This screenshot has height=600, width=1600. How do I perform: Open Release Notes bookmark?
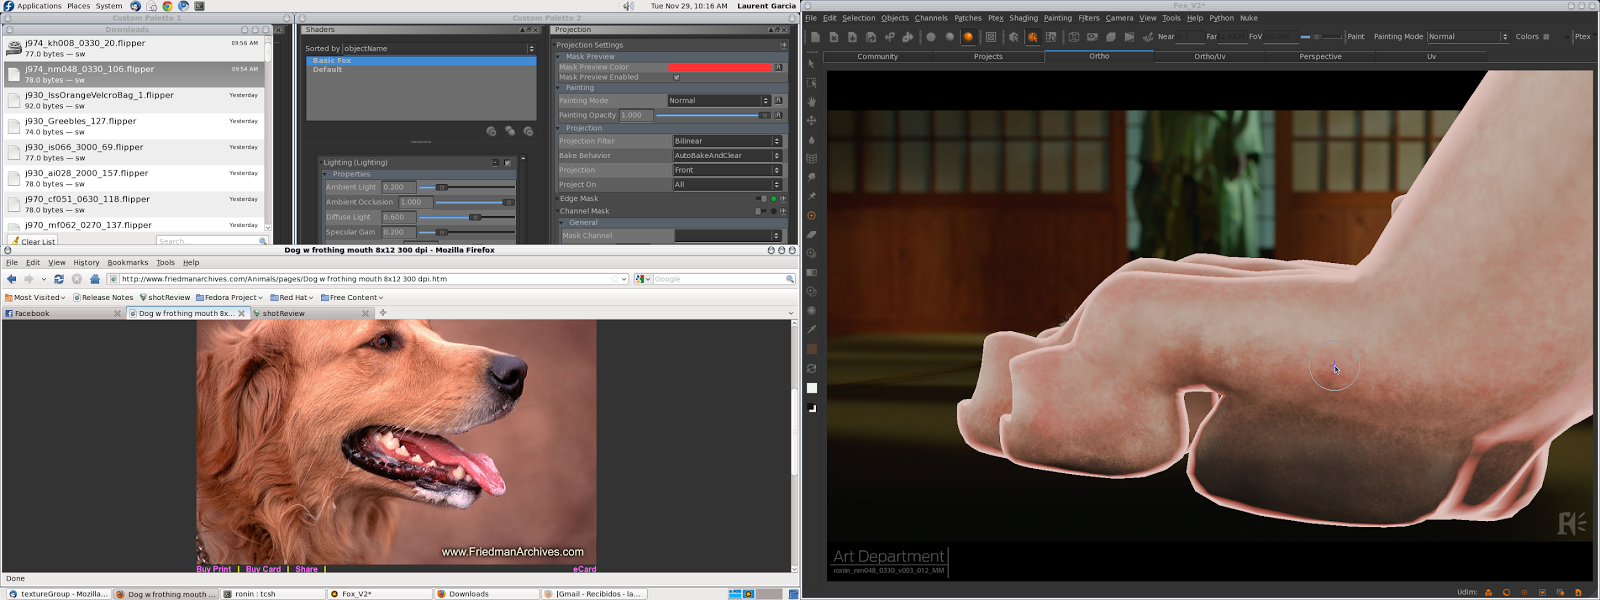104,297
